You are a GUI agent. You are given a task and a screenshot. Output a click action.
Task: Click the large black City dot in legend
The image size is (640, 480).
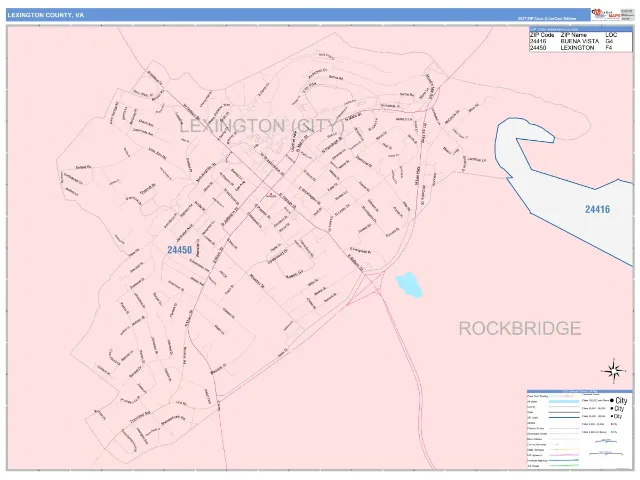pyautogui.click(x=612, y=400)
